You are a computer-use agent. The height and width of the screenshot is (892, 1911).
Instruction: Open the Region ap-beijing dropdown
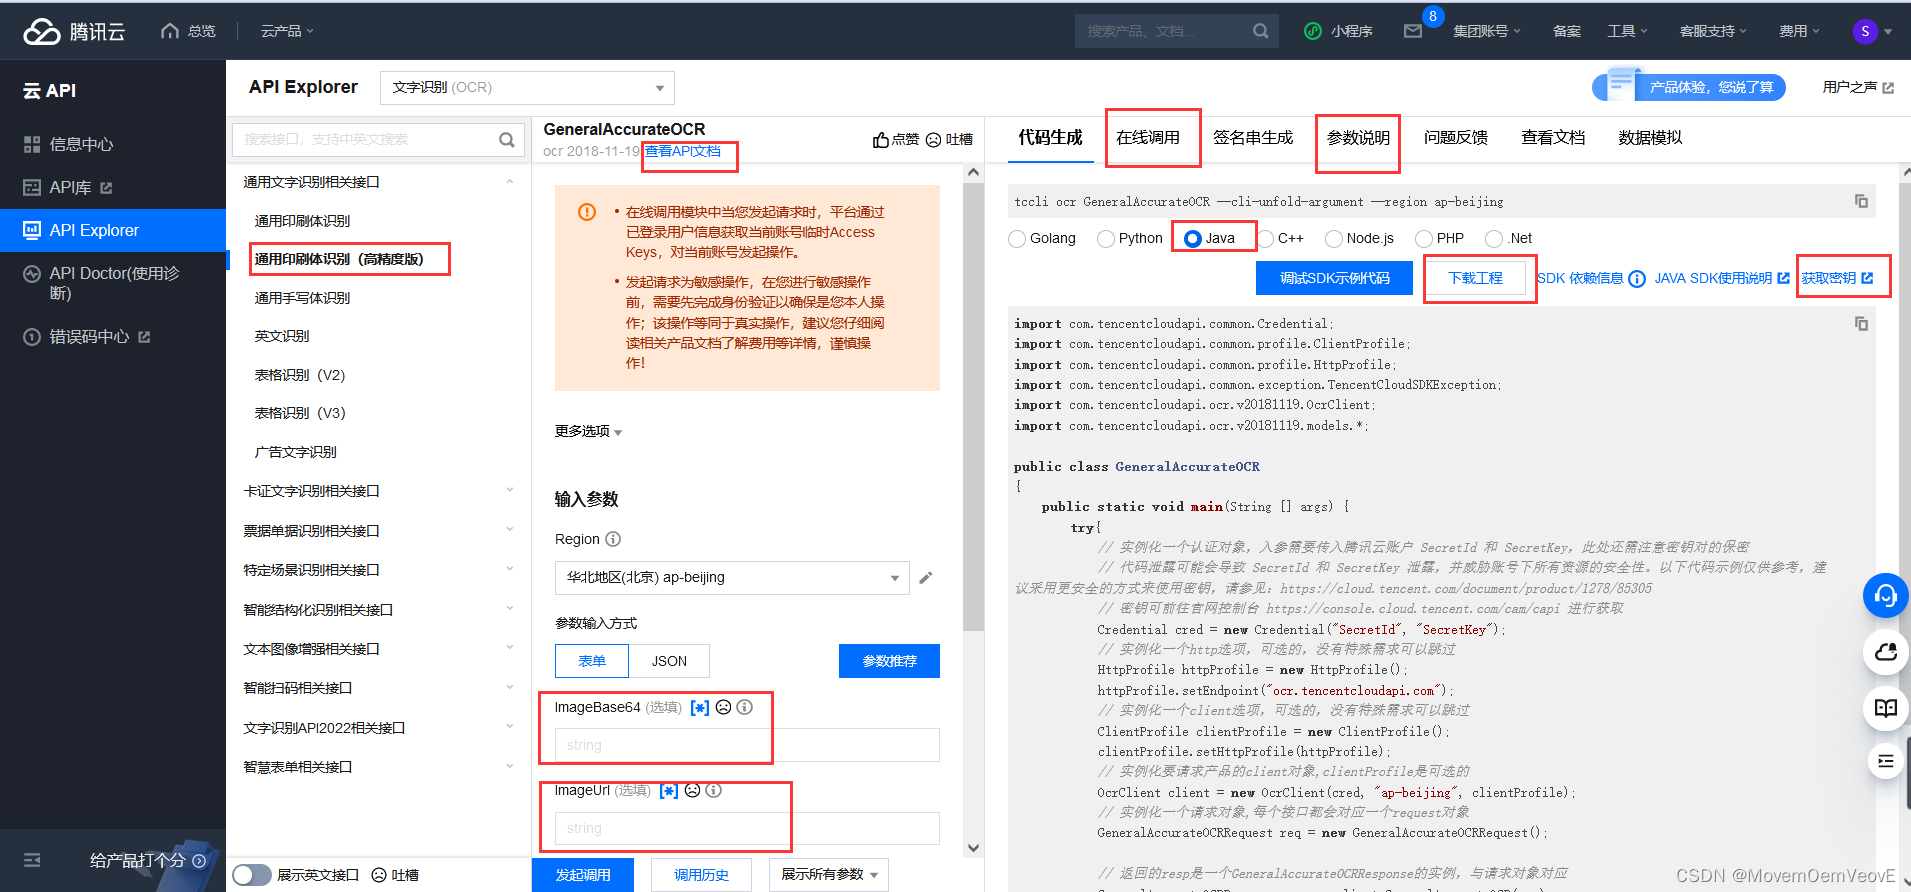732,578
